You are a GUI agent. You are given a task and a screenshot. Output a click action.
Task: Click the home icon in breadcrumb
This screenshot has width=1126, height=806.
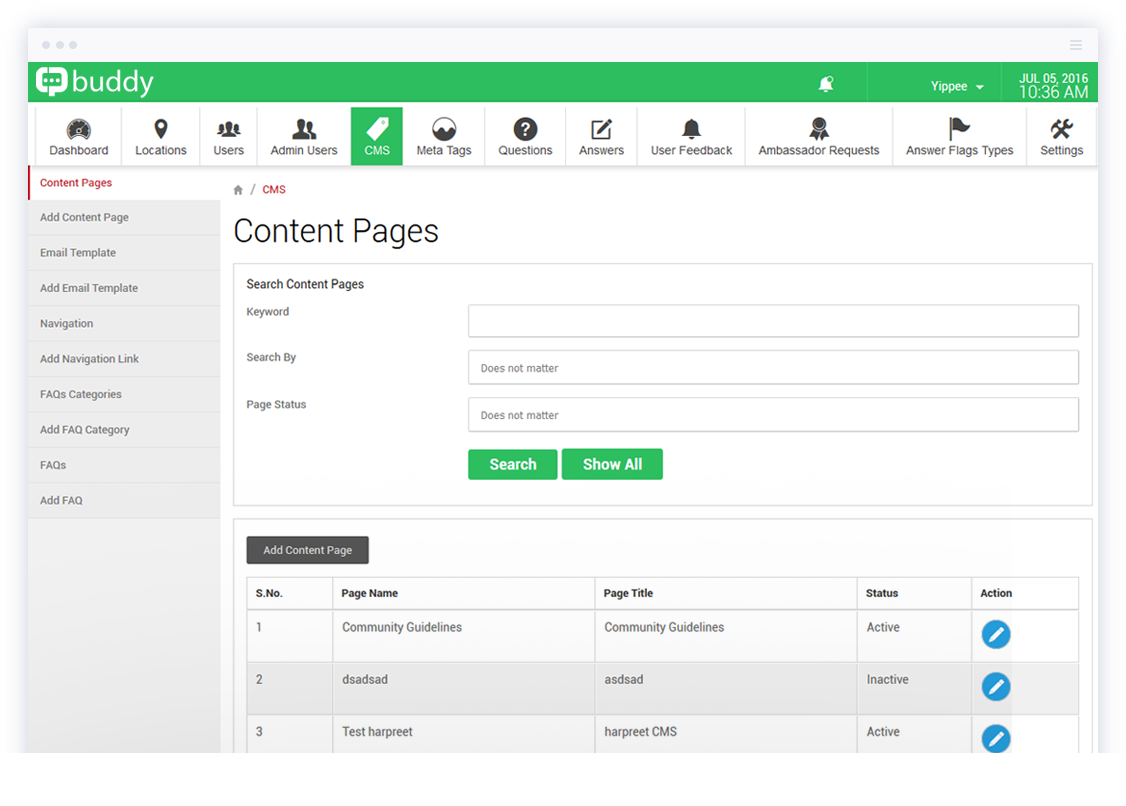238,190
